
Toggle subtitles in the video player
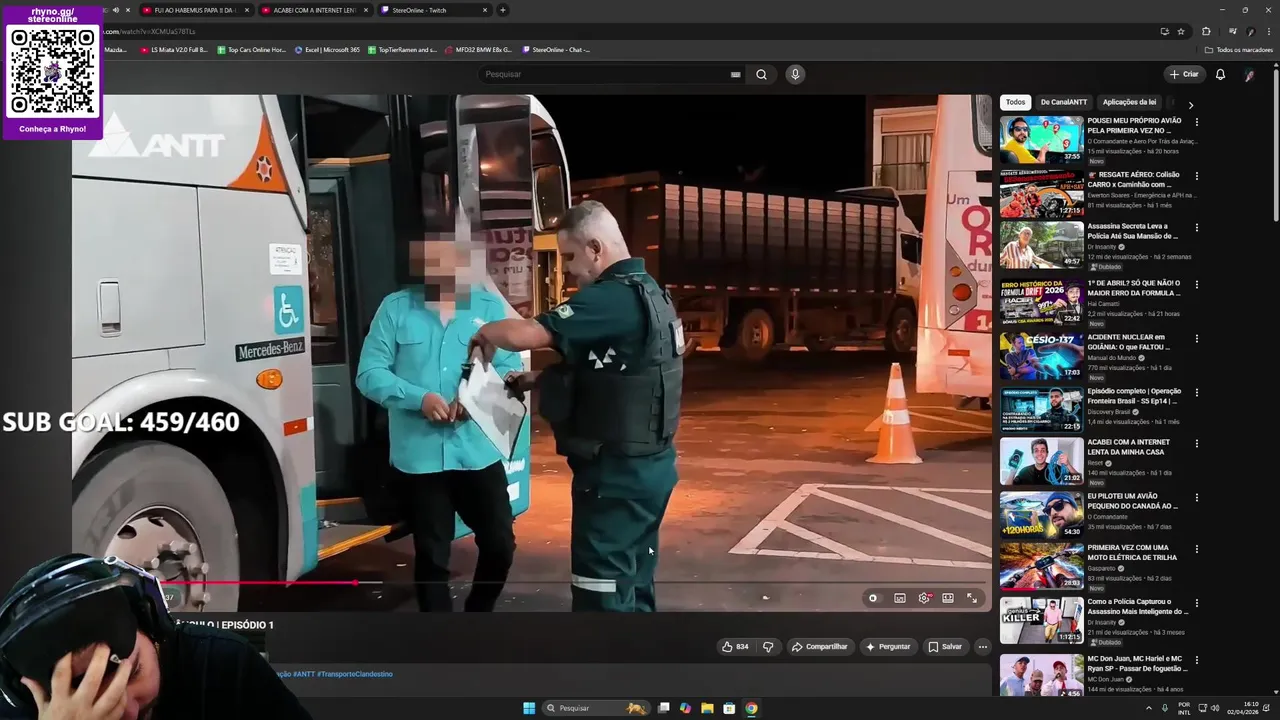[x=900, y=598]
